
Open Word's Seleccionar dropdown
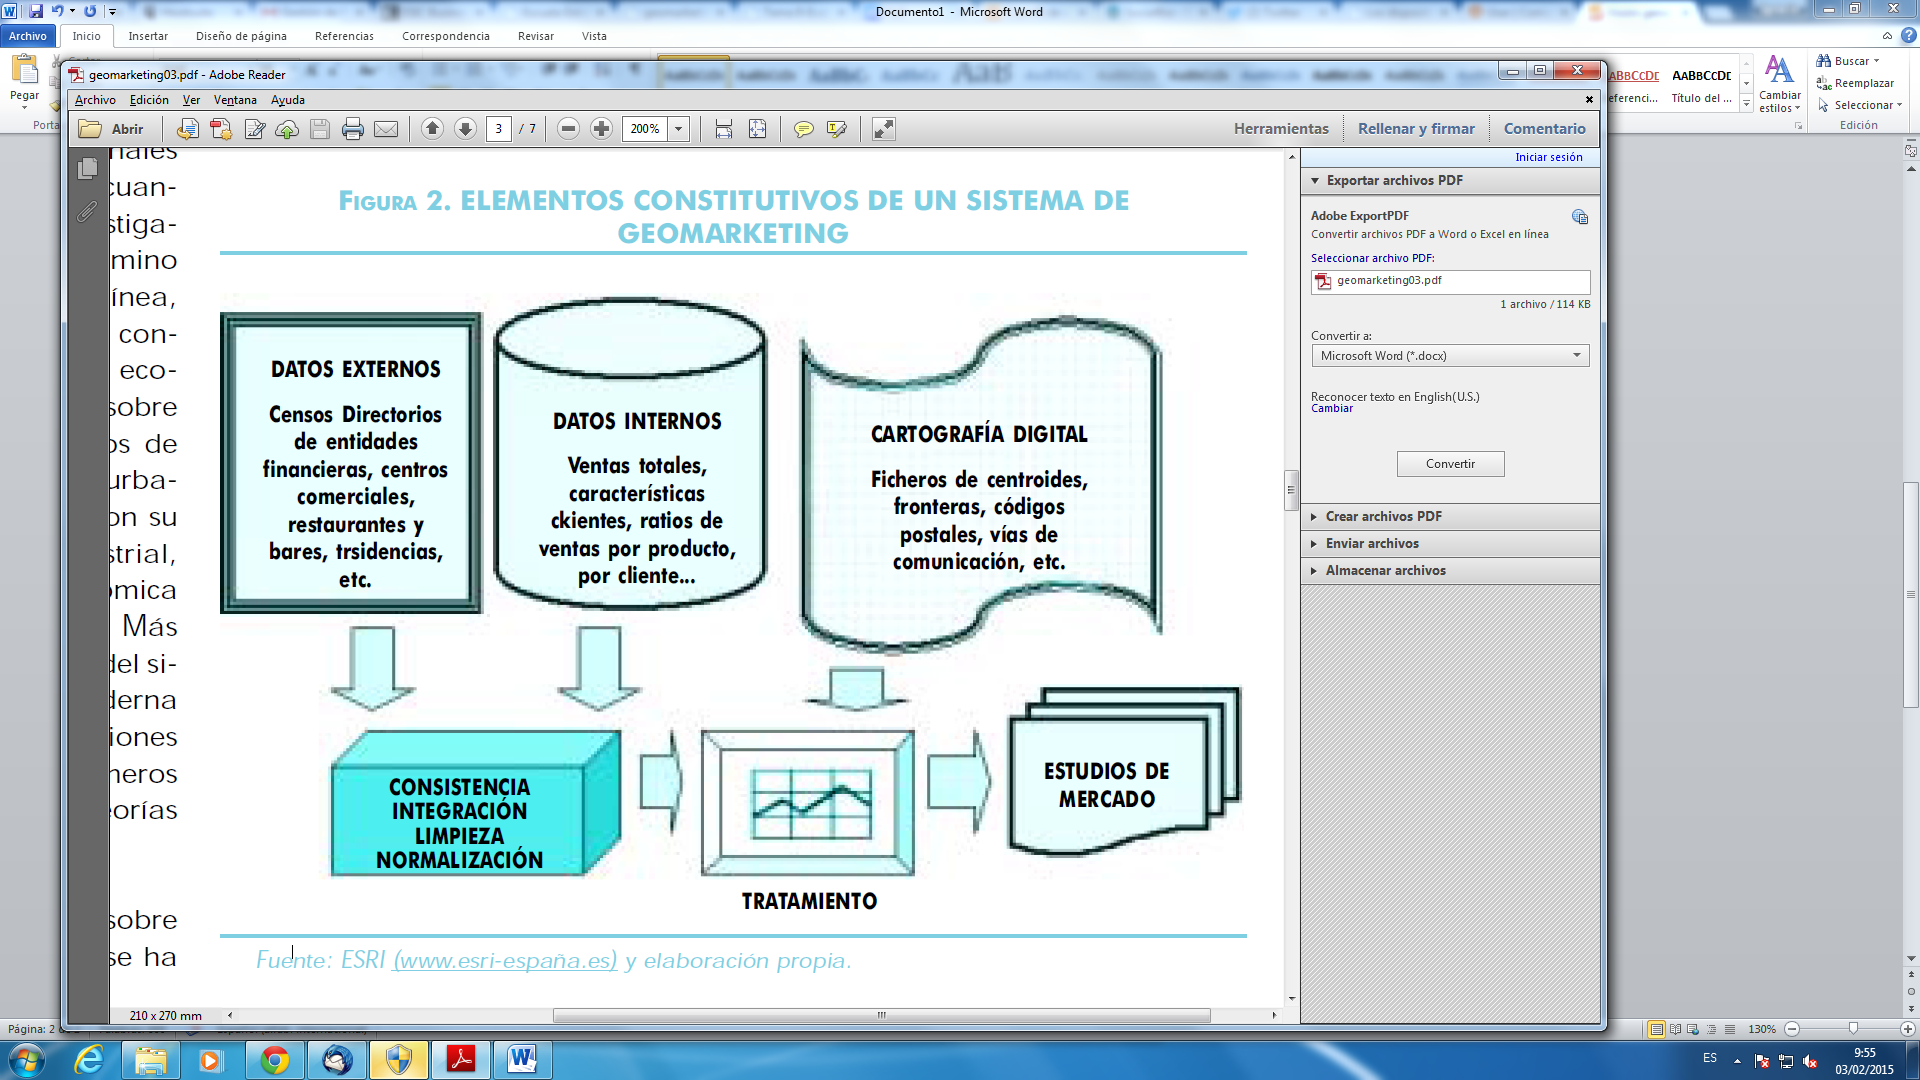point(1860,105)
